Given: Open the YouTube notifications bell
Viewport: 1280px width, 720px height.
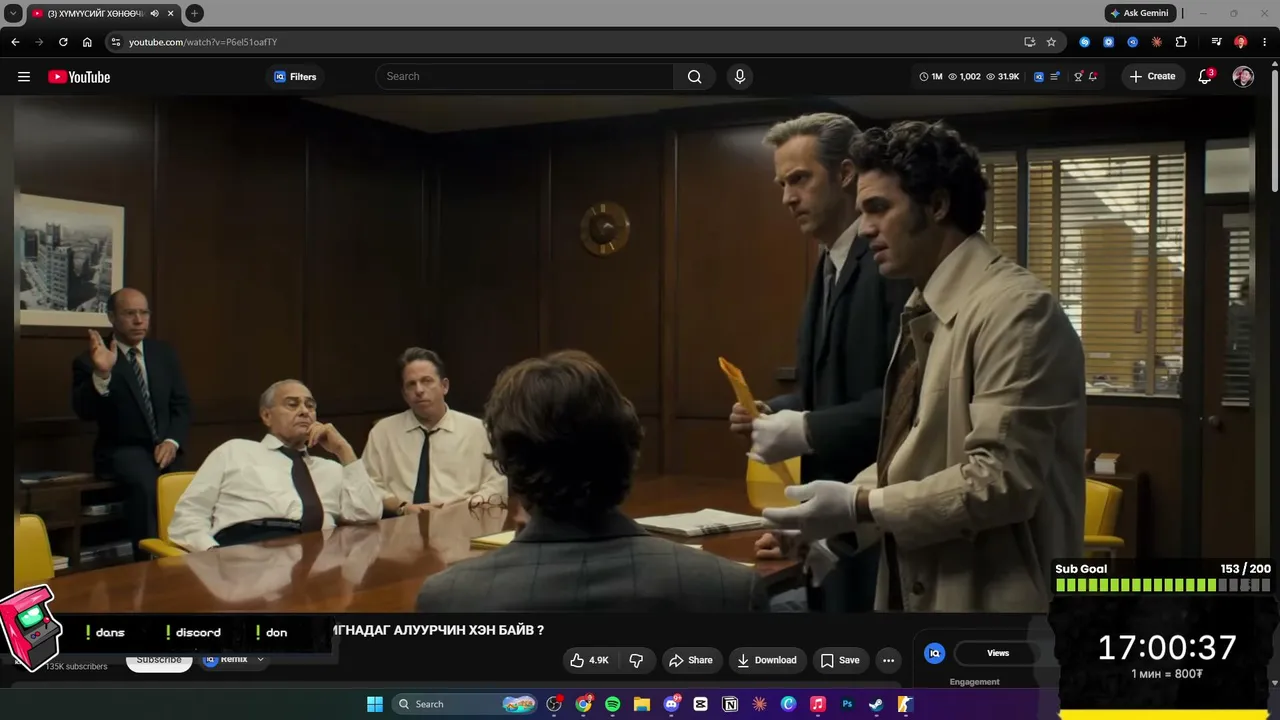Looking at the screenshot, I should pyautogui.click(x=1205, y=77).
